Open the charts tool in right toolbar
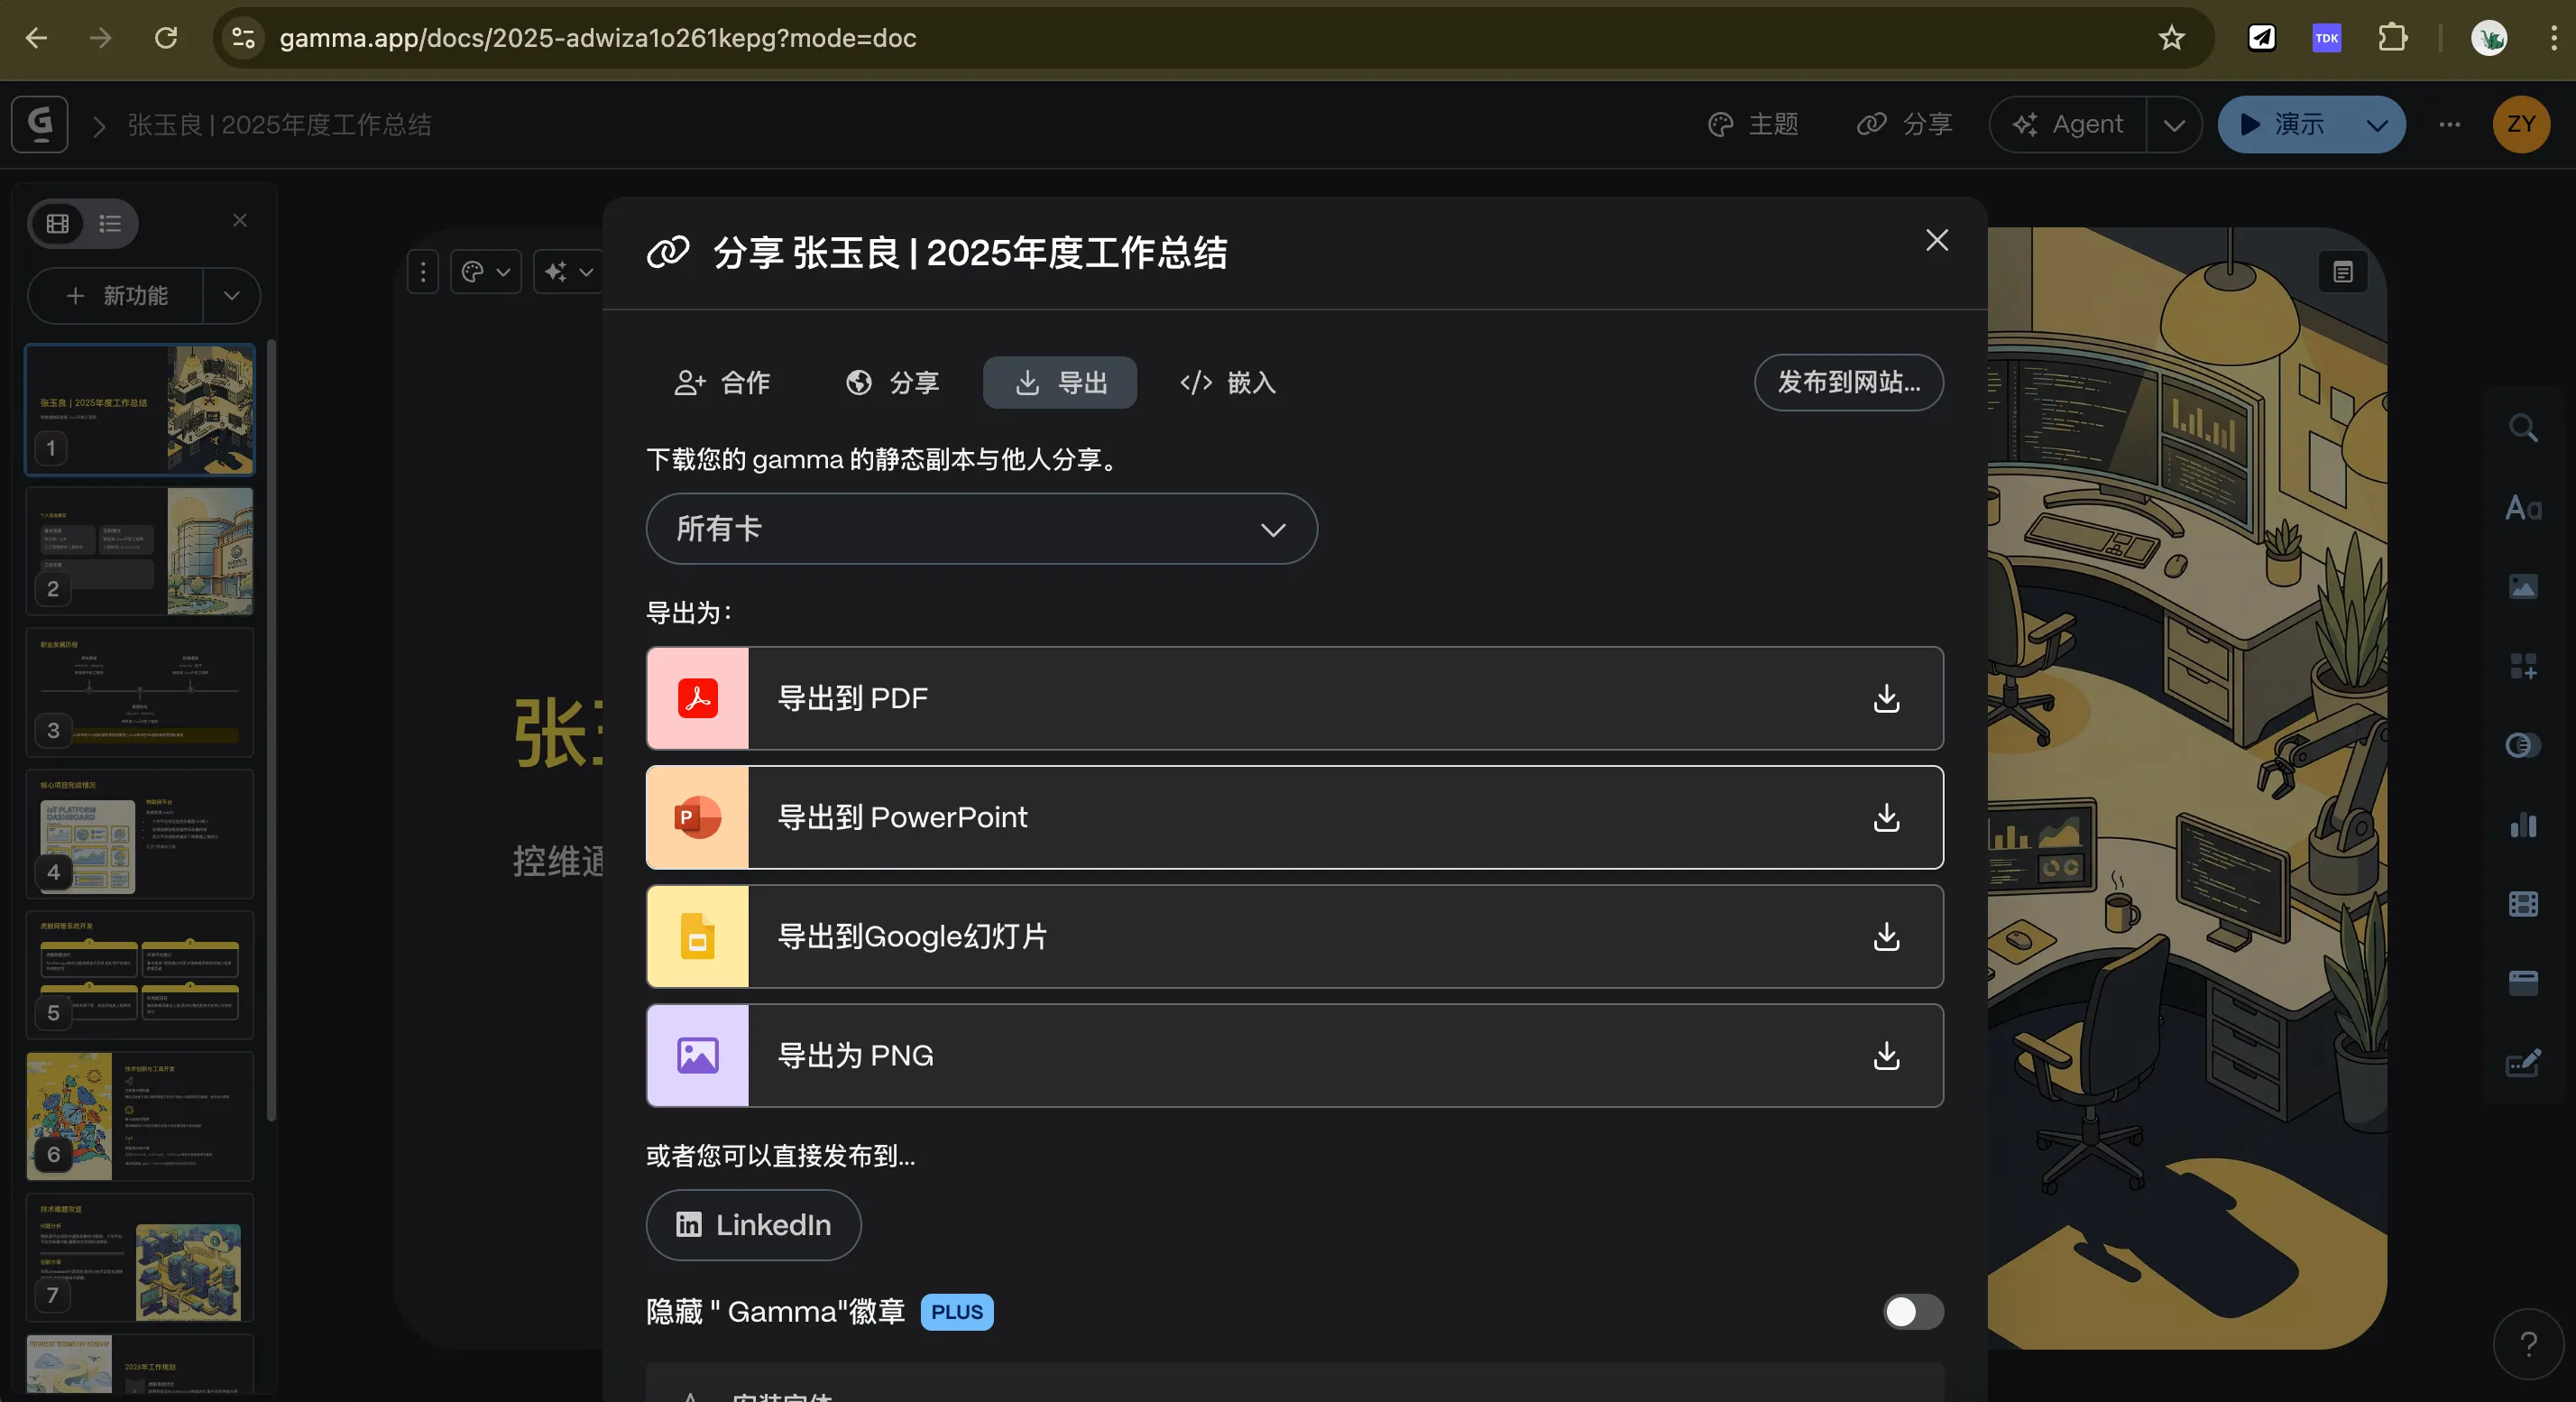Viewport: 2576px width, 1402px height. [2523, 825]
